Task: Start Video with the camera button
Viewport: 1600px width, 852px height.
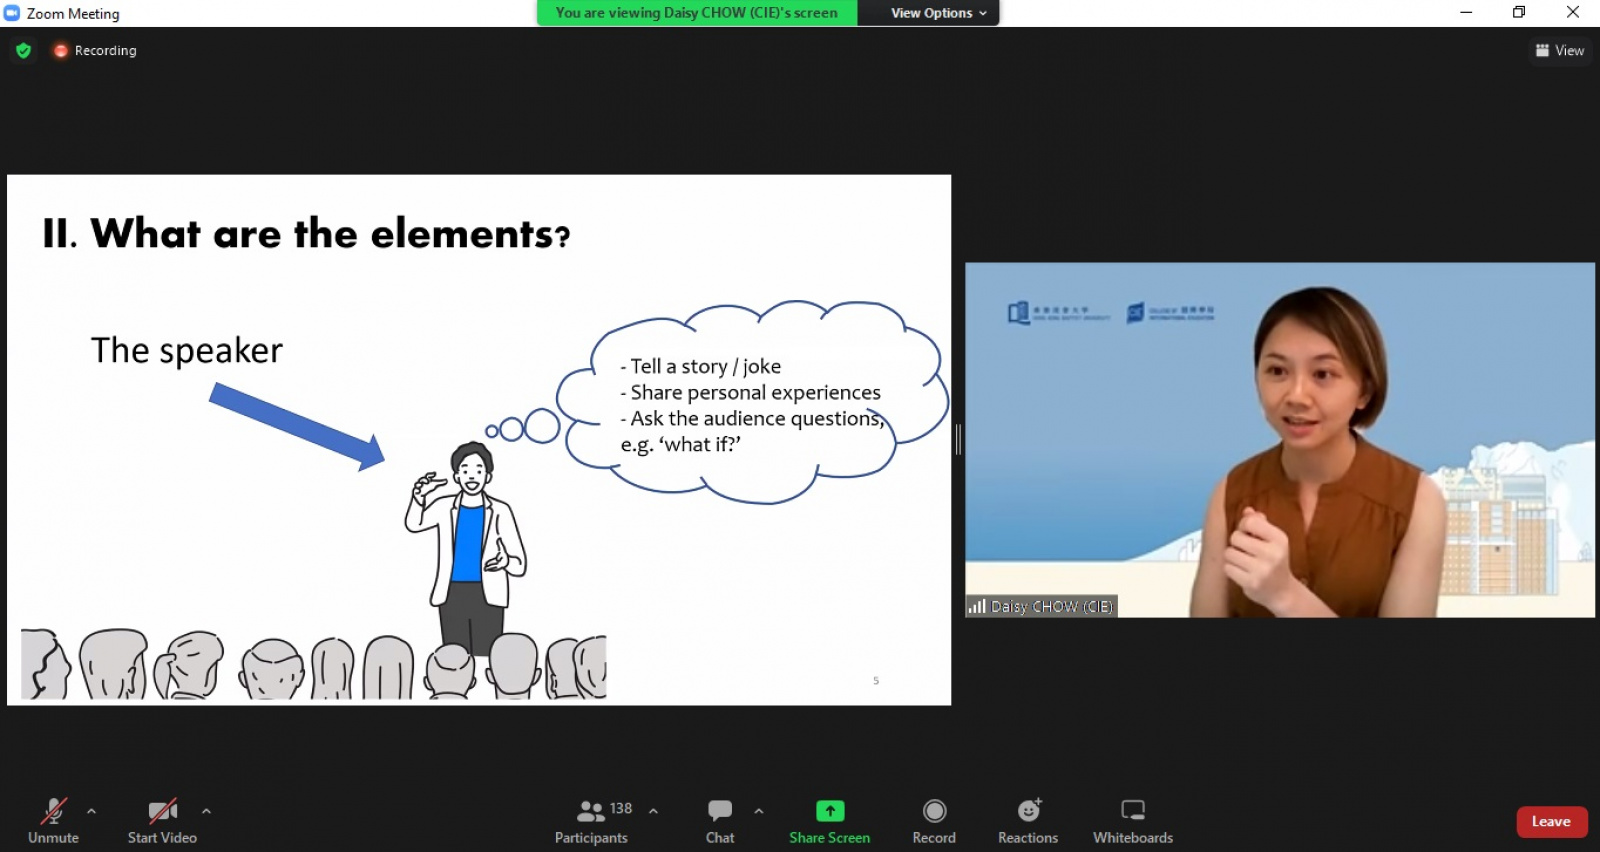Action: (x=162, y=820)
